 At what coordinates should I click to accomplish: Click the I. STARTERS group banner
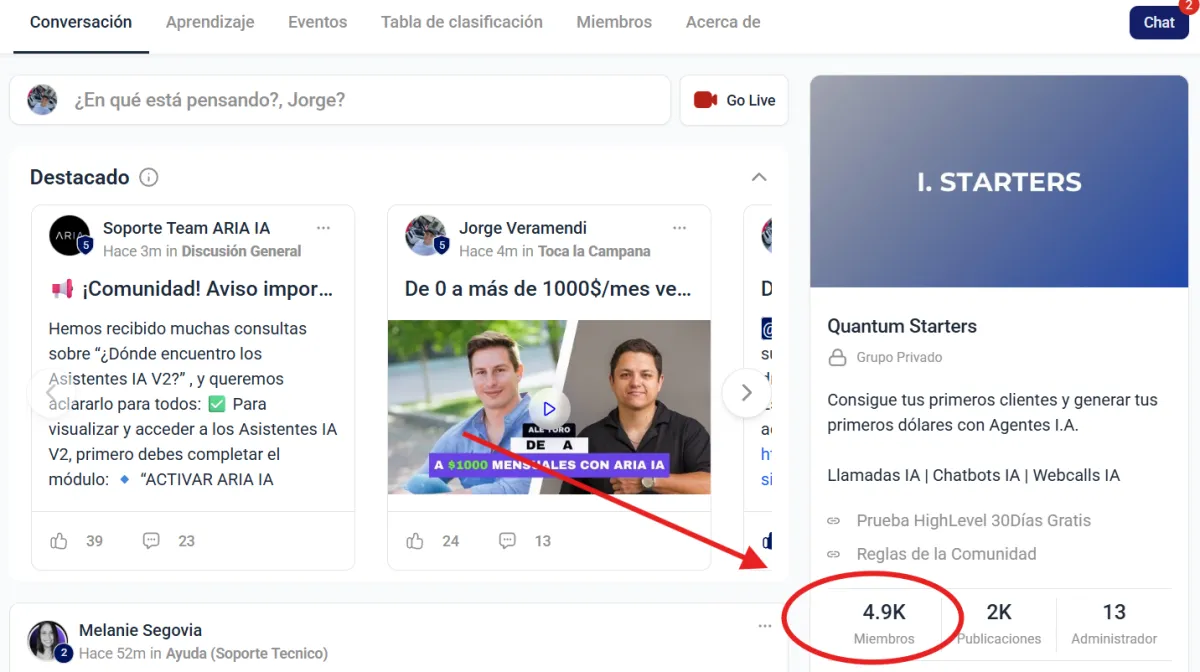click(999, 182)
